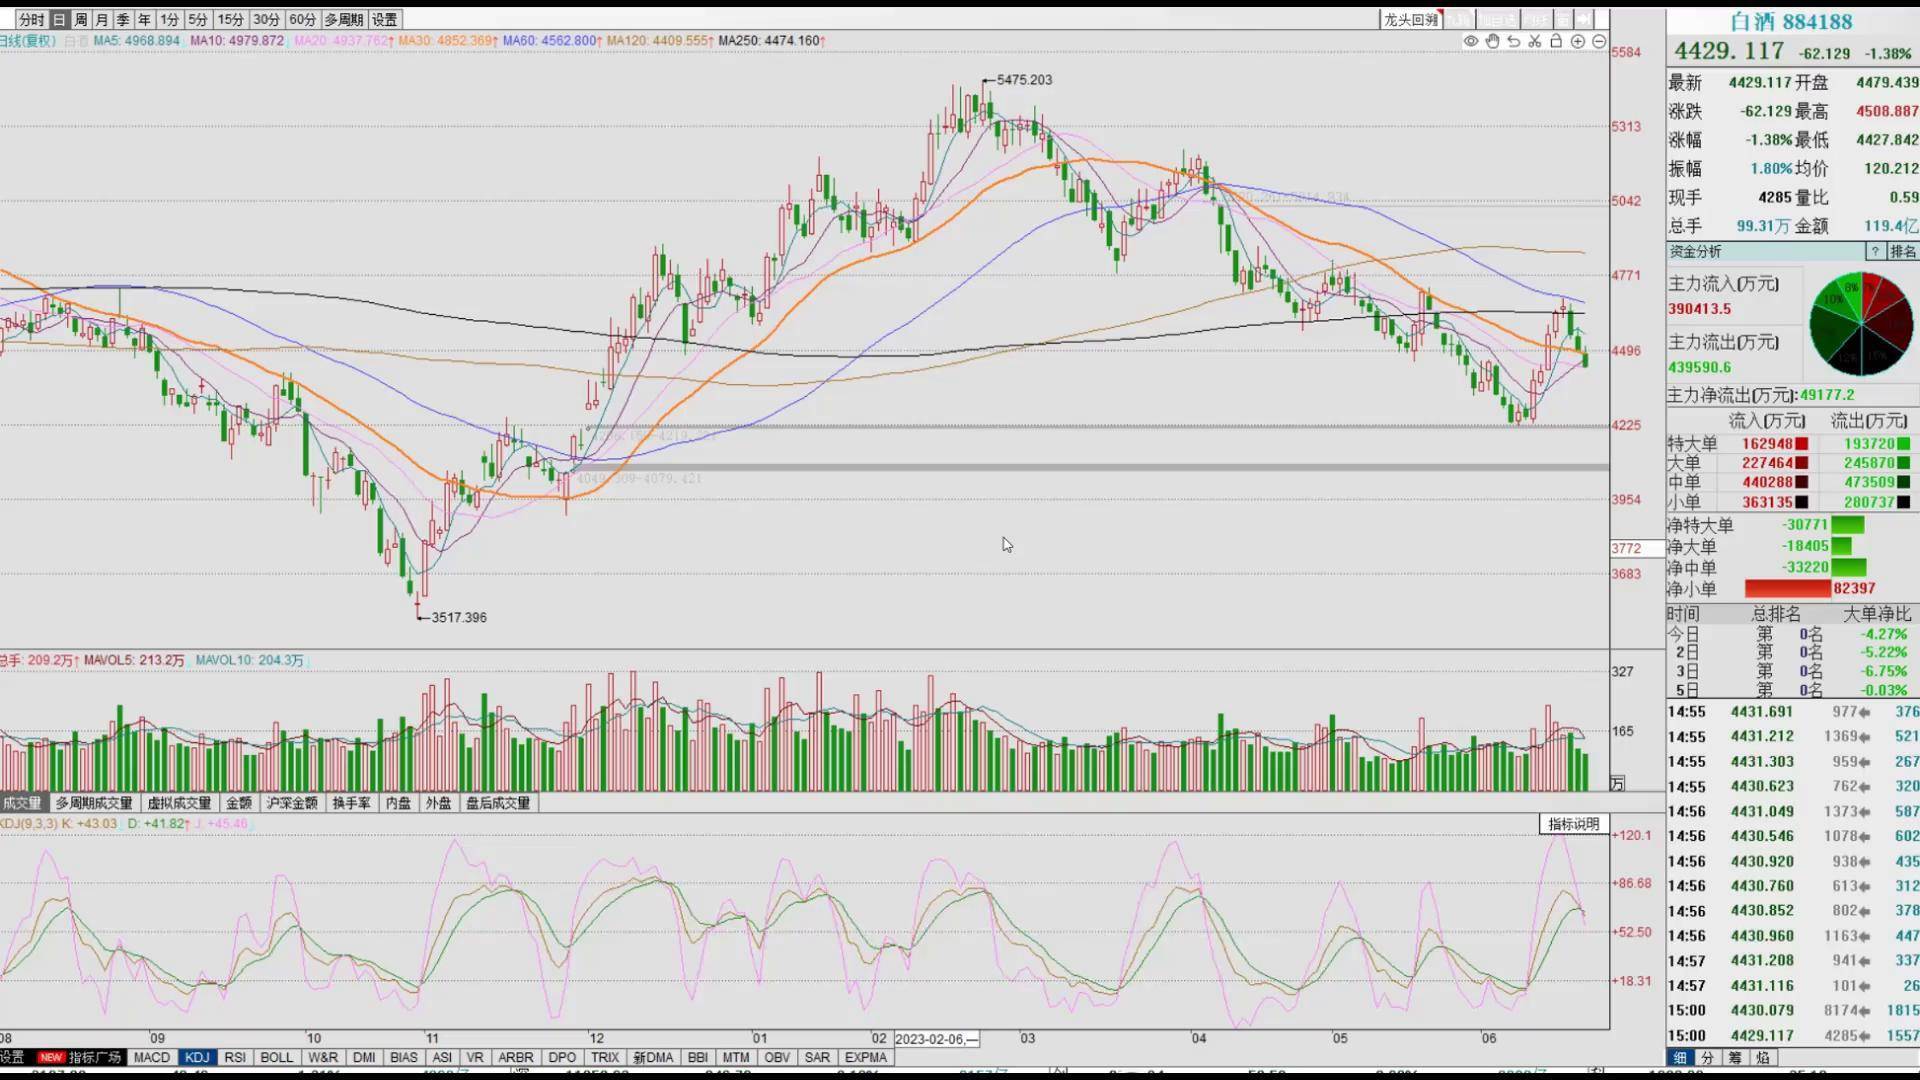Viewport: 1920px width, 1080px height.
Task: Open 指标说明 indicator description
Action: [1574, 824]
